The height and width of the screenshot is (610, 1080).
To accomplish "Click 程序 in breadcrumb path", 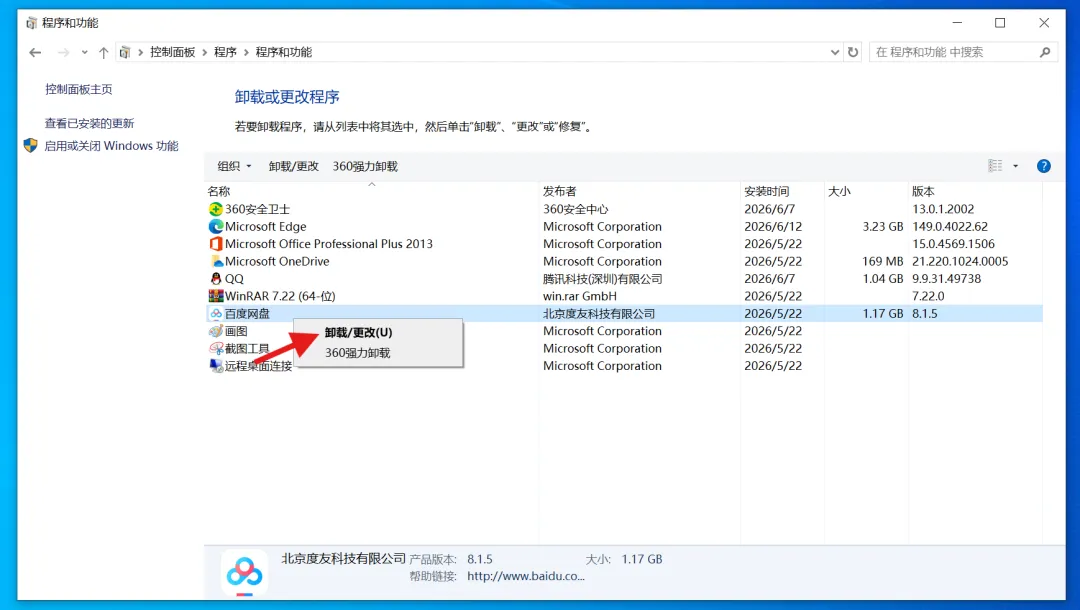I will click(225, 52).
